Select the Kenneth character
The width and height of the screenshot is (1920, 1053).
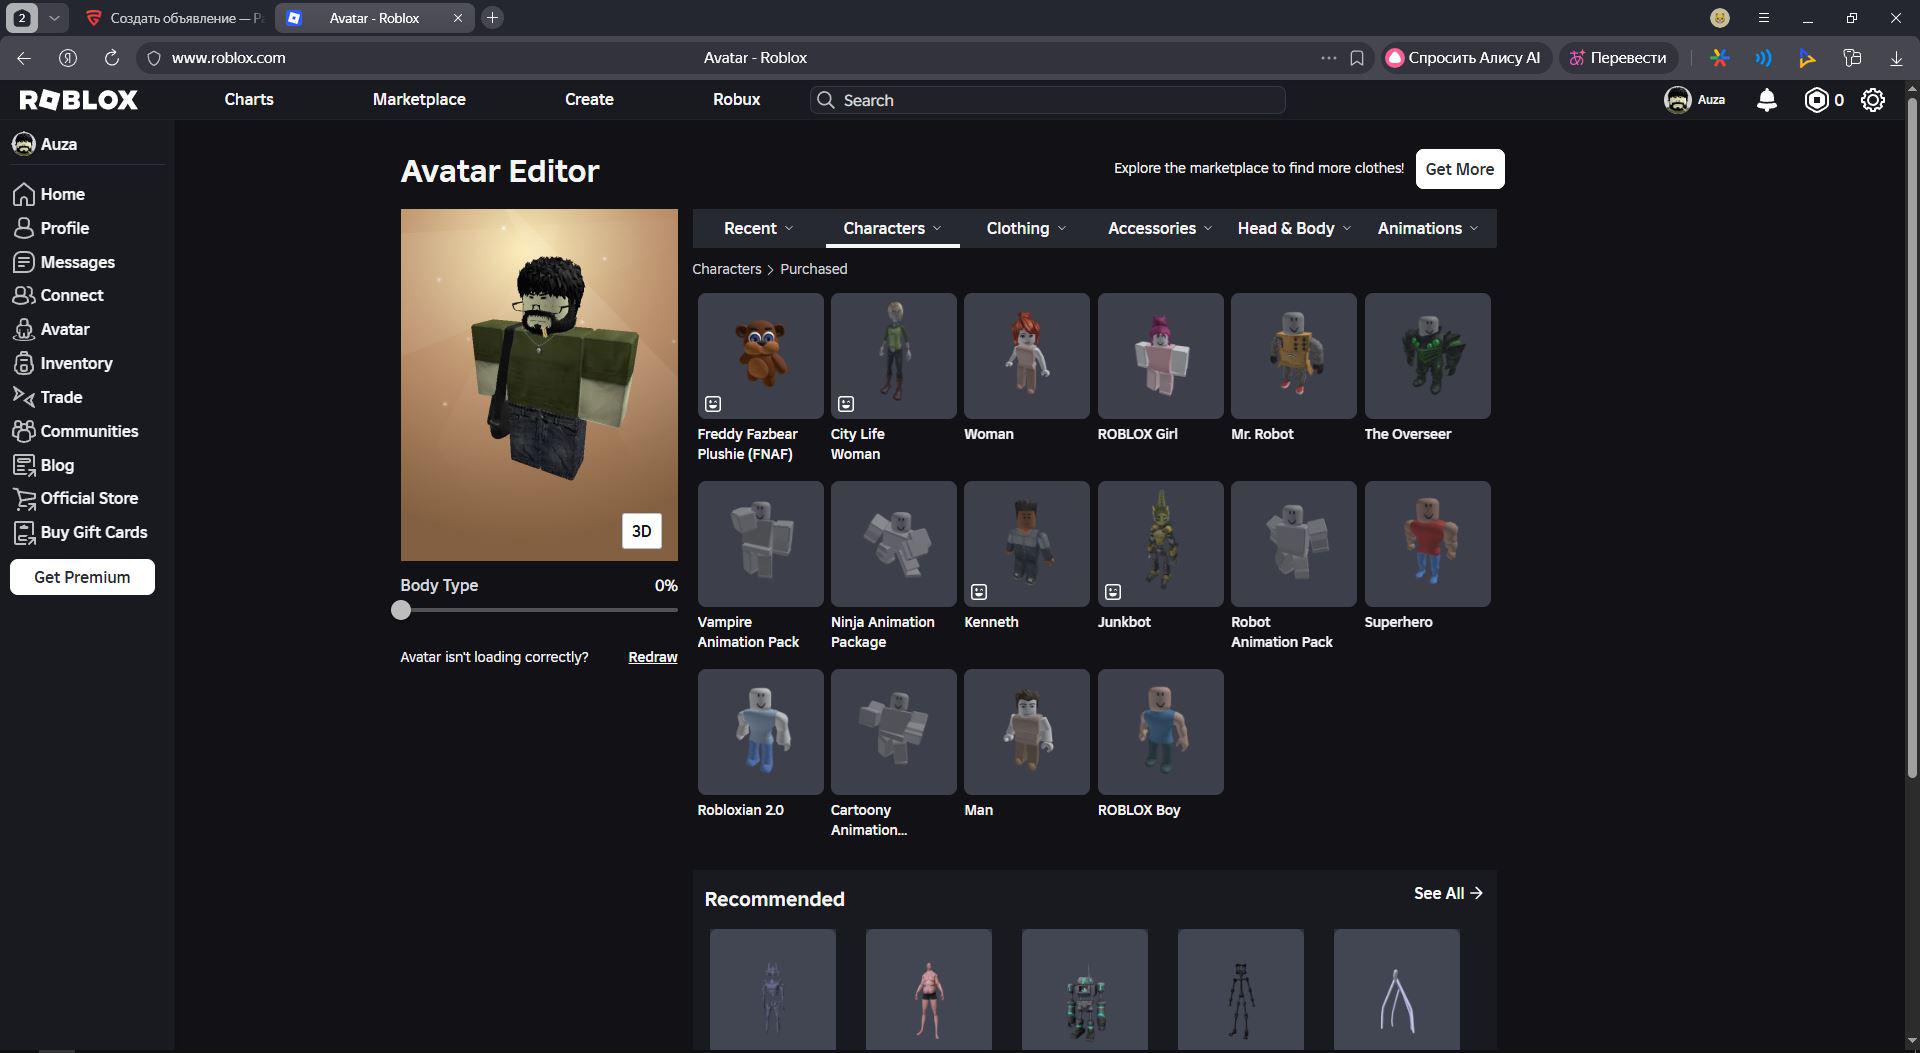click(x=1027, y=544)
